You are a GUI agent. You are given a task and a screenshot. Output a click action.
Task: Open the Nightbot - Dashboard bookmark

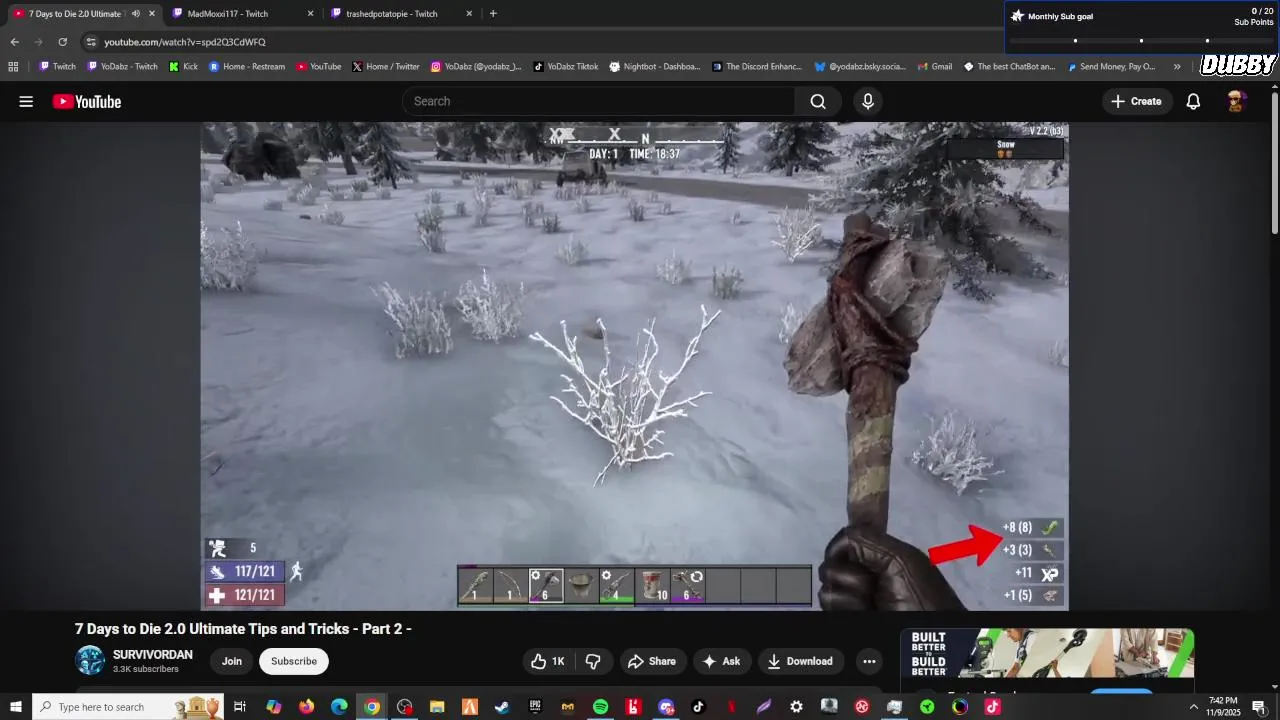[x=655, y=67]
